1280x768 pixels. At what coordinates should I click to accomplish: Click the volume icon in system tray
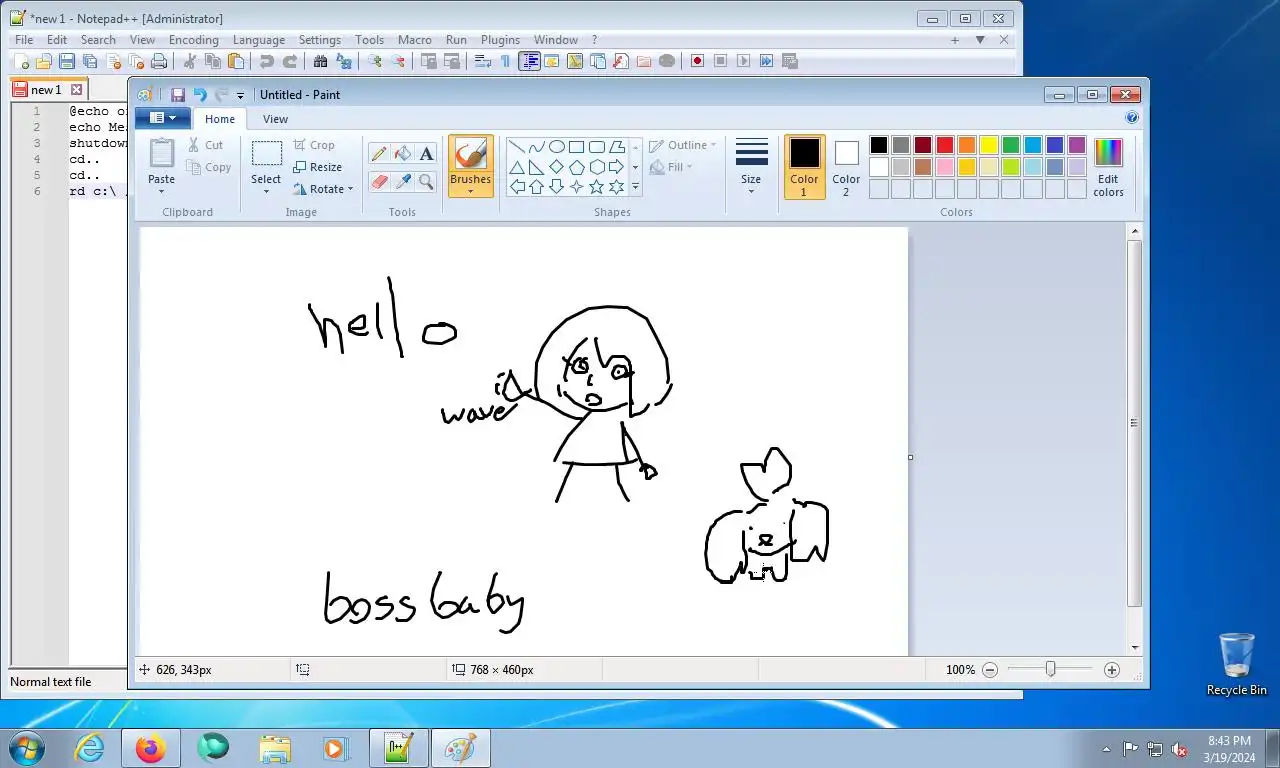point(1179,749)
